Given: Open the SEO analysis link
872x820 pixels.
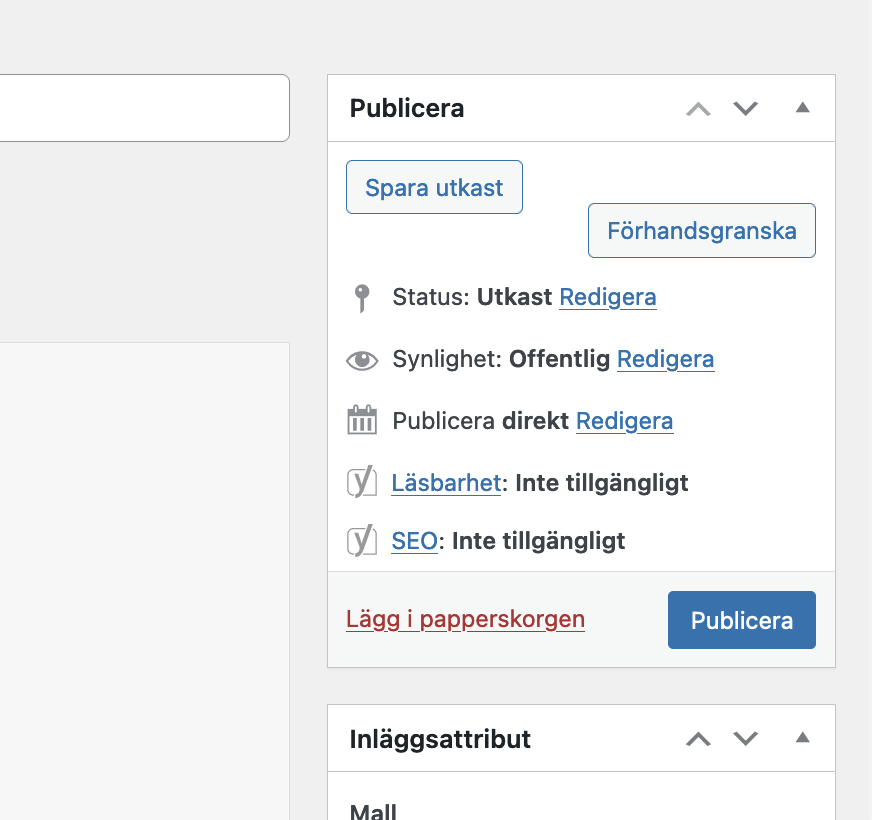Looking at the screenshot, I should [x=413, y=540].
